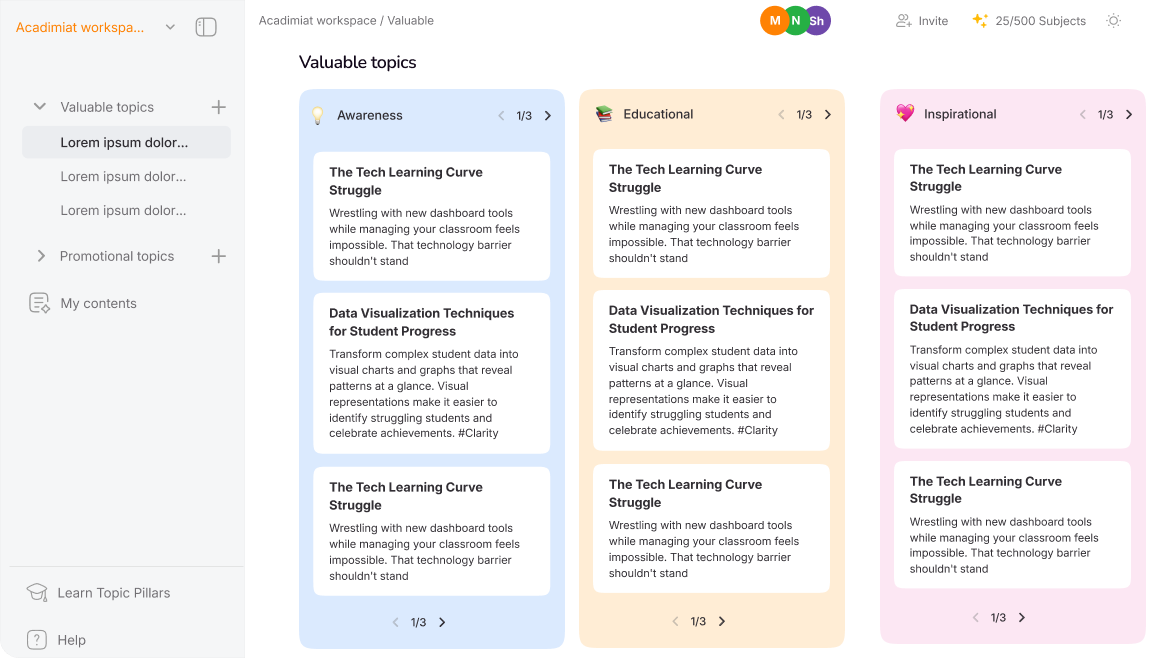Image resolution: width=1175 pixels, height=658 pixels.
Task: Collapse the Valuable topics tree section
Action: pos(40,107)
